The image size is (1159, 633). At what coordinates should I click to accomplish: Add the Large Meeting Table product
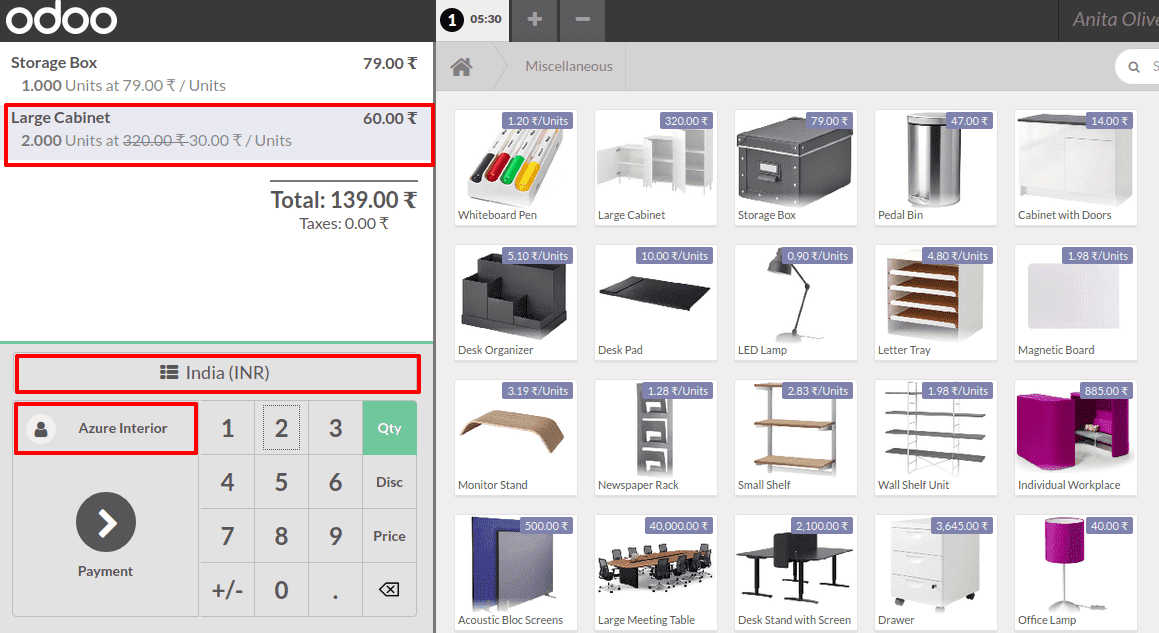pyautogui.click(x=656, y=573)
